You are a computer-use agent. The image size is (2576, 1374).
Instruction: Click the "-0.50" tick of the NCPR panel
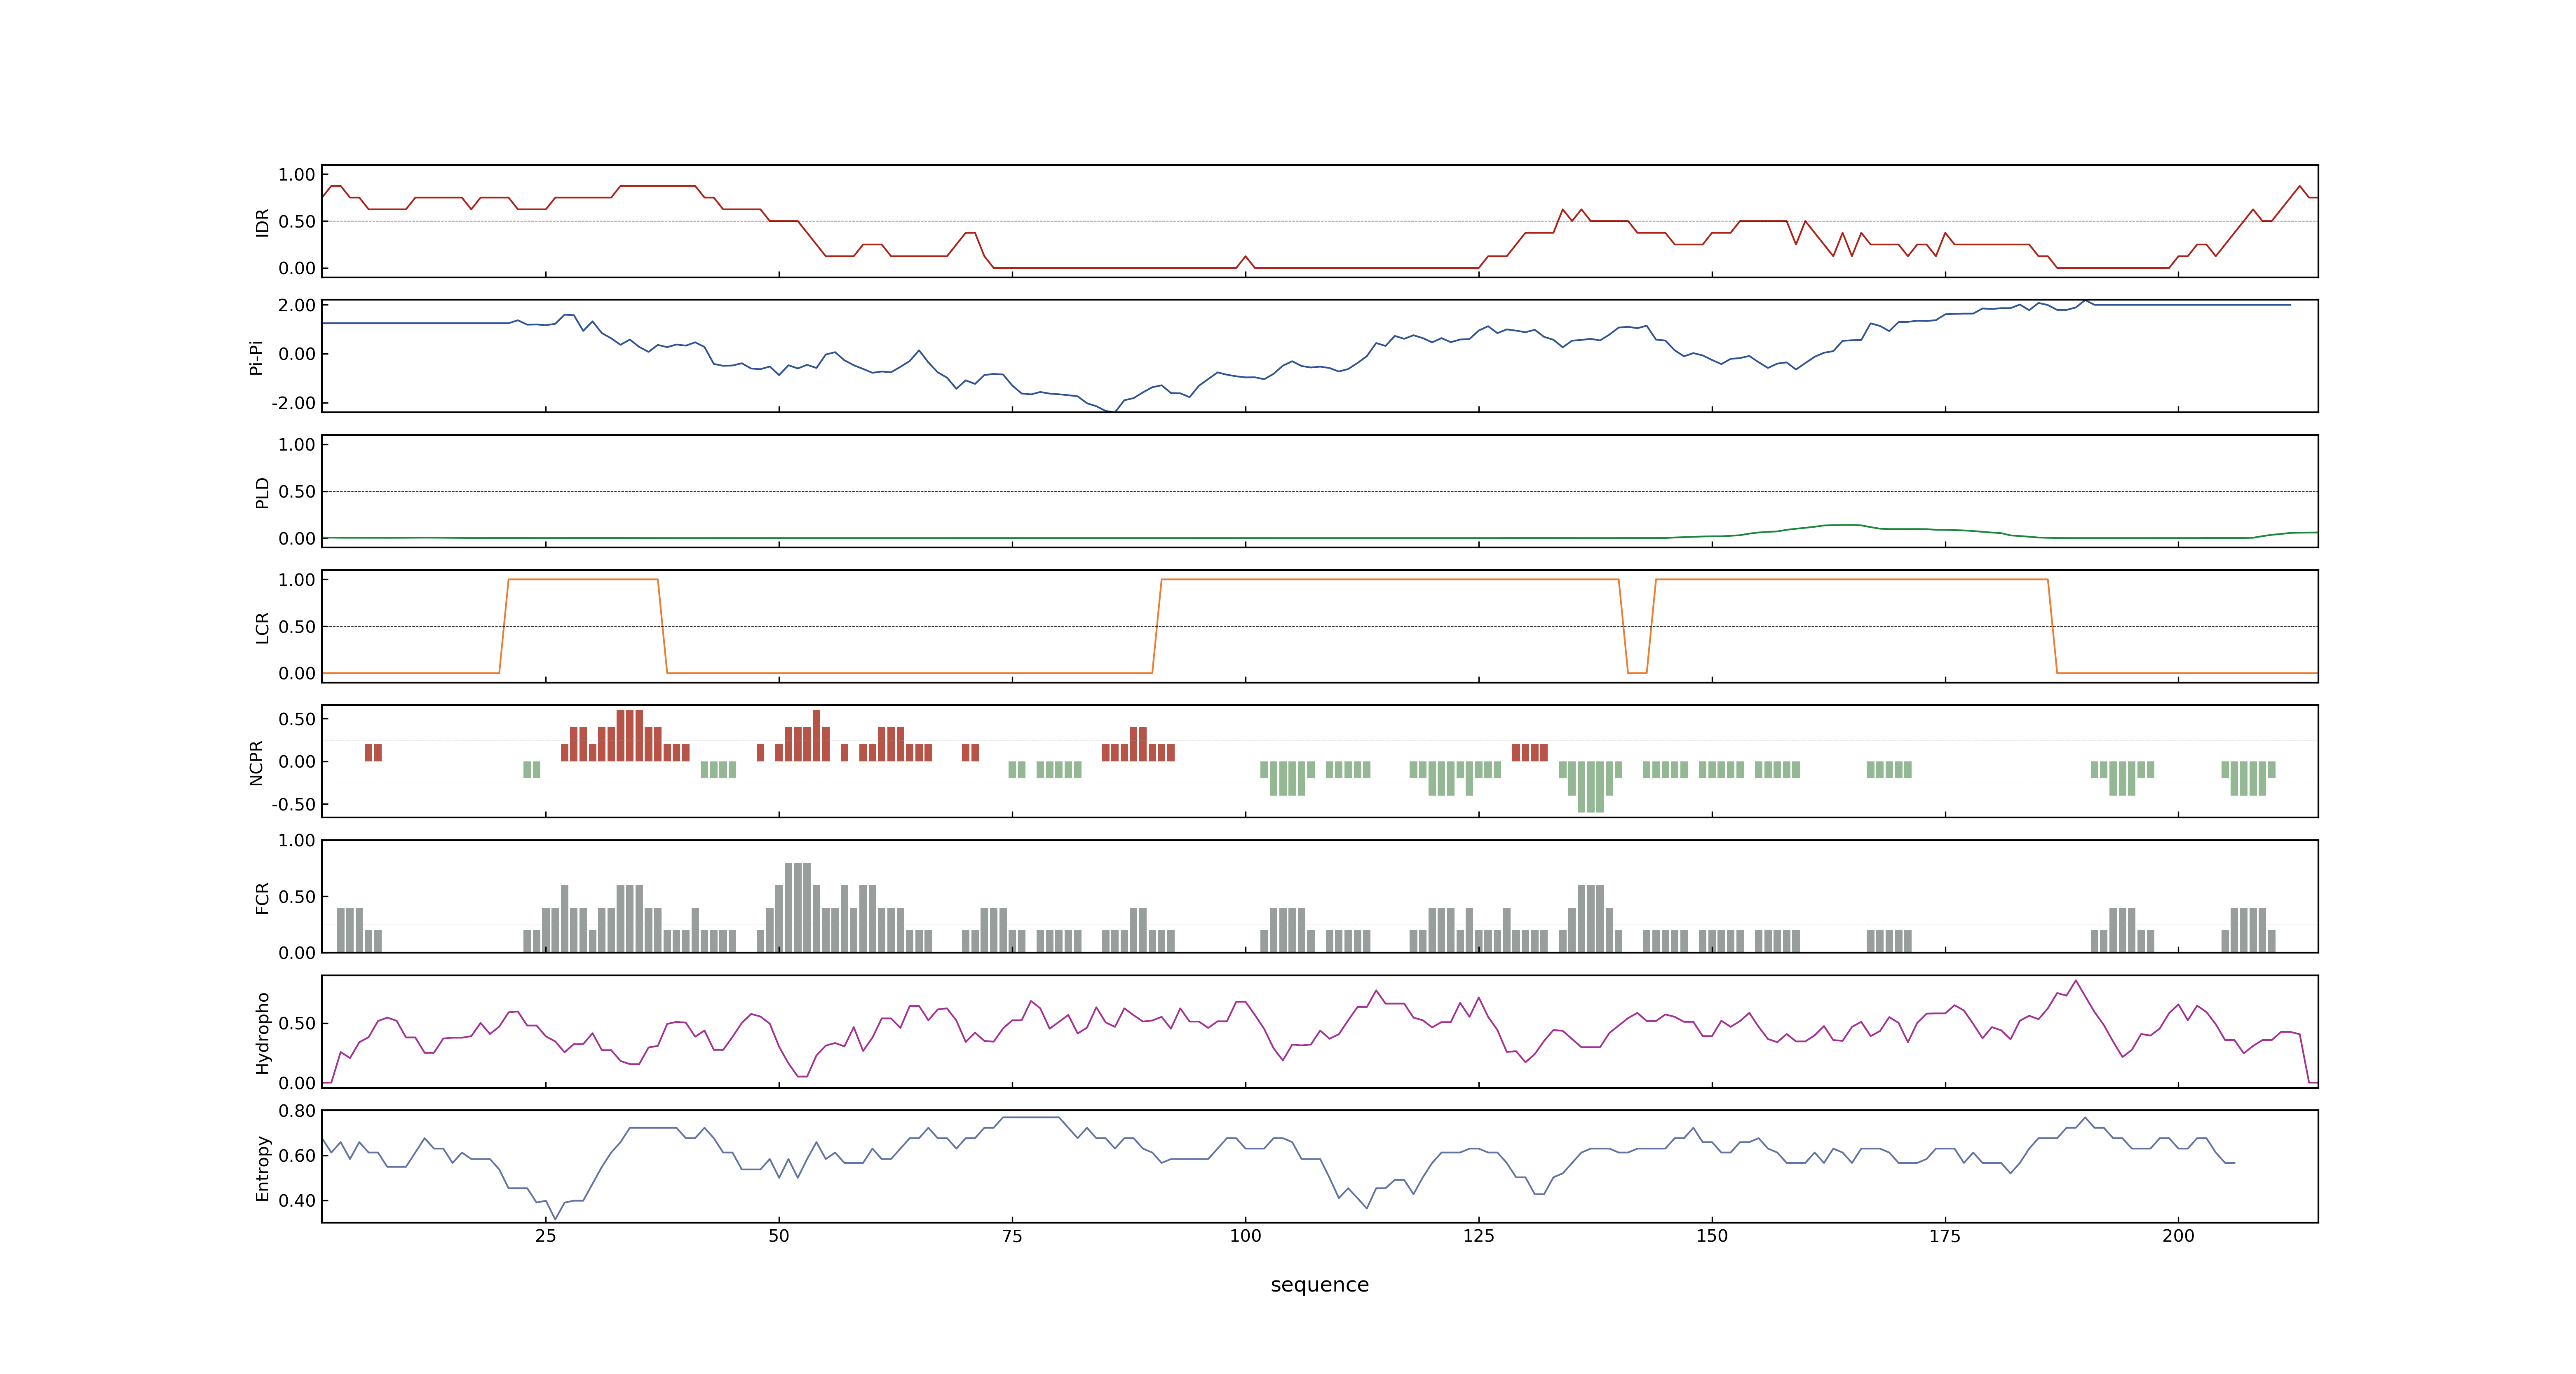pos(293,804)
